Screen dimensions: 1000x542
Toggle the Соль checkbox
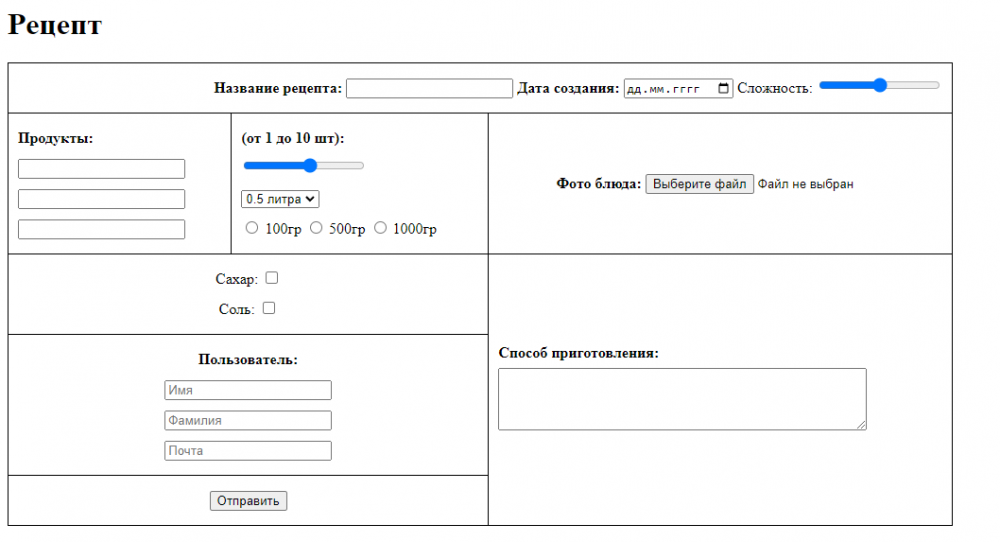[x=268, y=308]
